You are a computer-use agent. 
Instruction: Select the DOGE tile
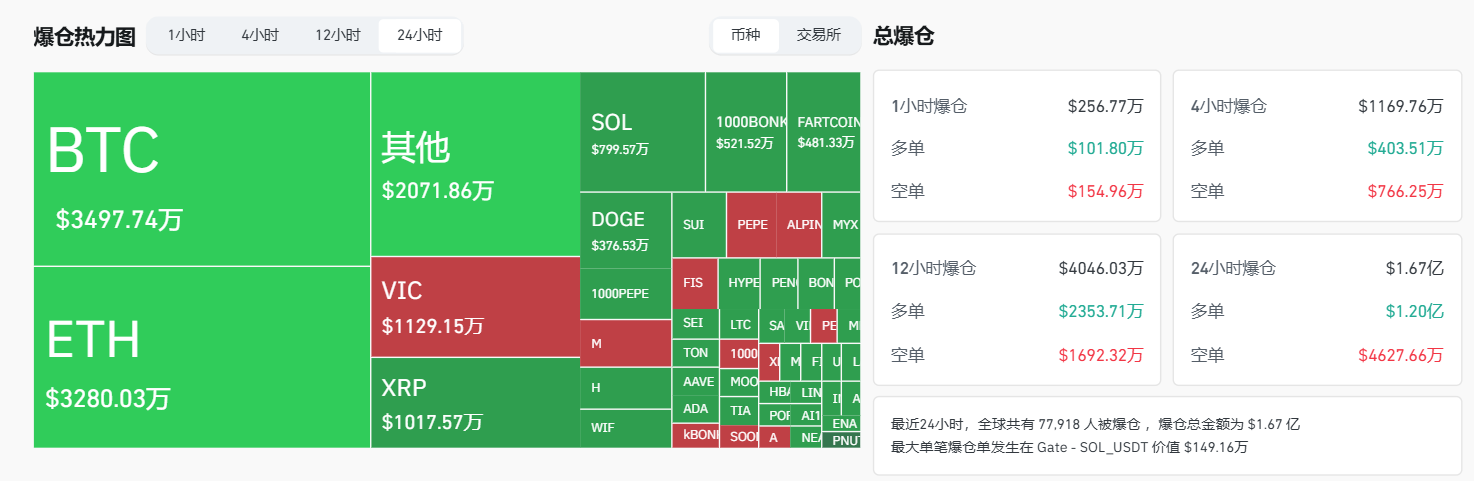pos(625,230)
